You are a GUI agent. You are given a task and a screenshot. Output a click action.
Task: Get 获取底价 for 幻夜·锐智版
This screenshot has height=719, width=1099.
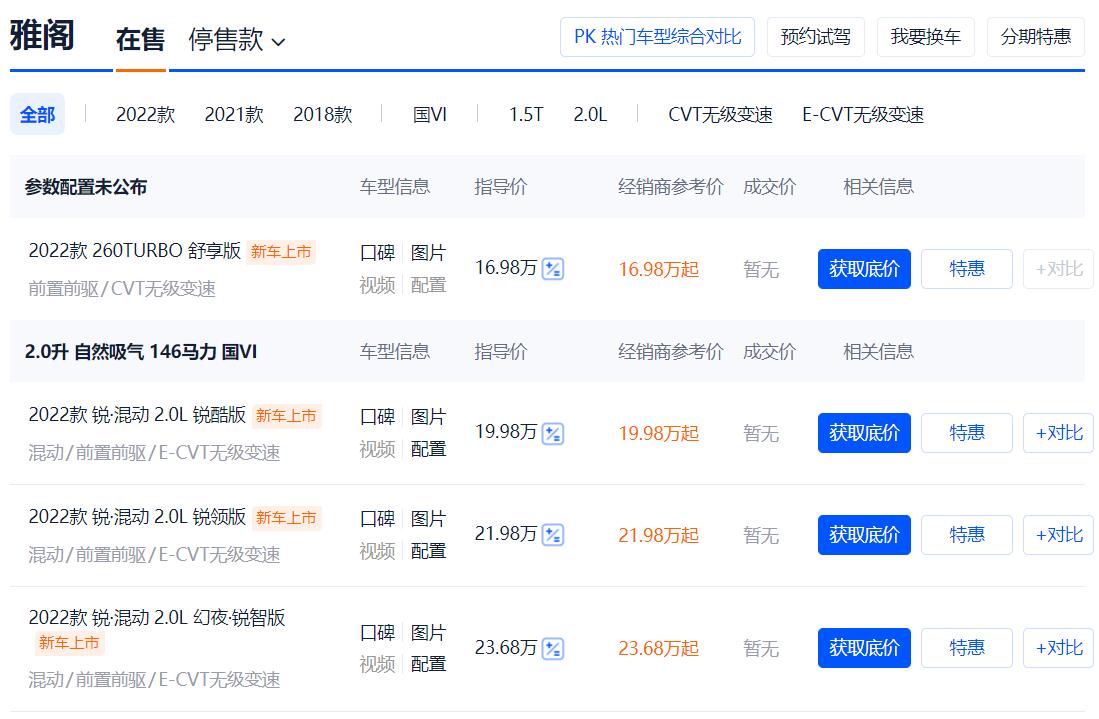[x=864, y=648]
